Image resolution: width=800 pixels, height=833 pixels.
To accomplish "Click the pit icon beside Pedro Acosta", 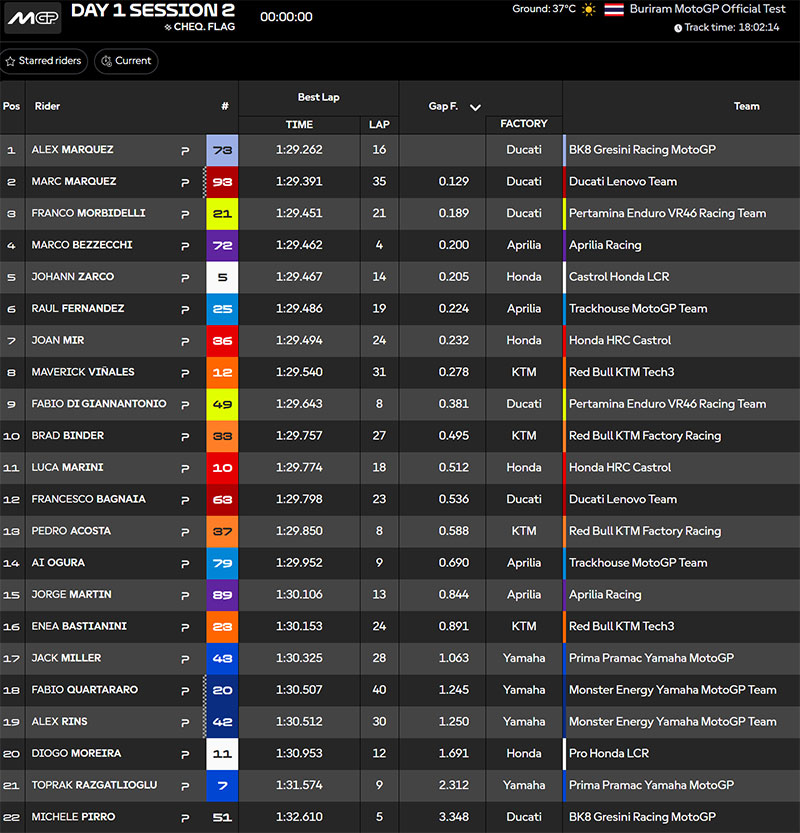I will (x=185, y=532).
